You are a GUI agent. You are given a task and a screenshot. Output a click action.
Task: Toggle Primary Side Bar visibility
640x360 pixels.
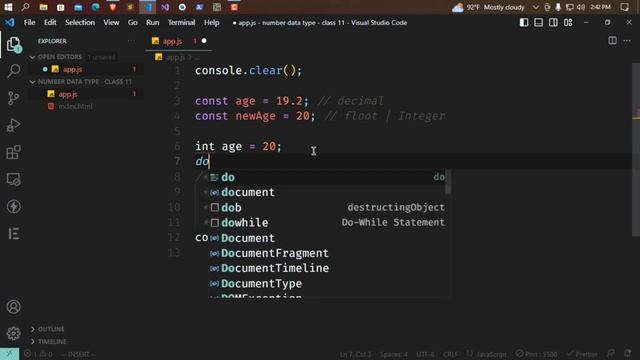point(524,22)
